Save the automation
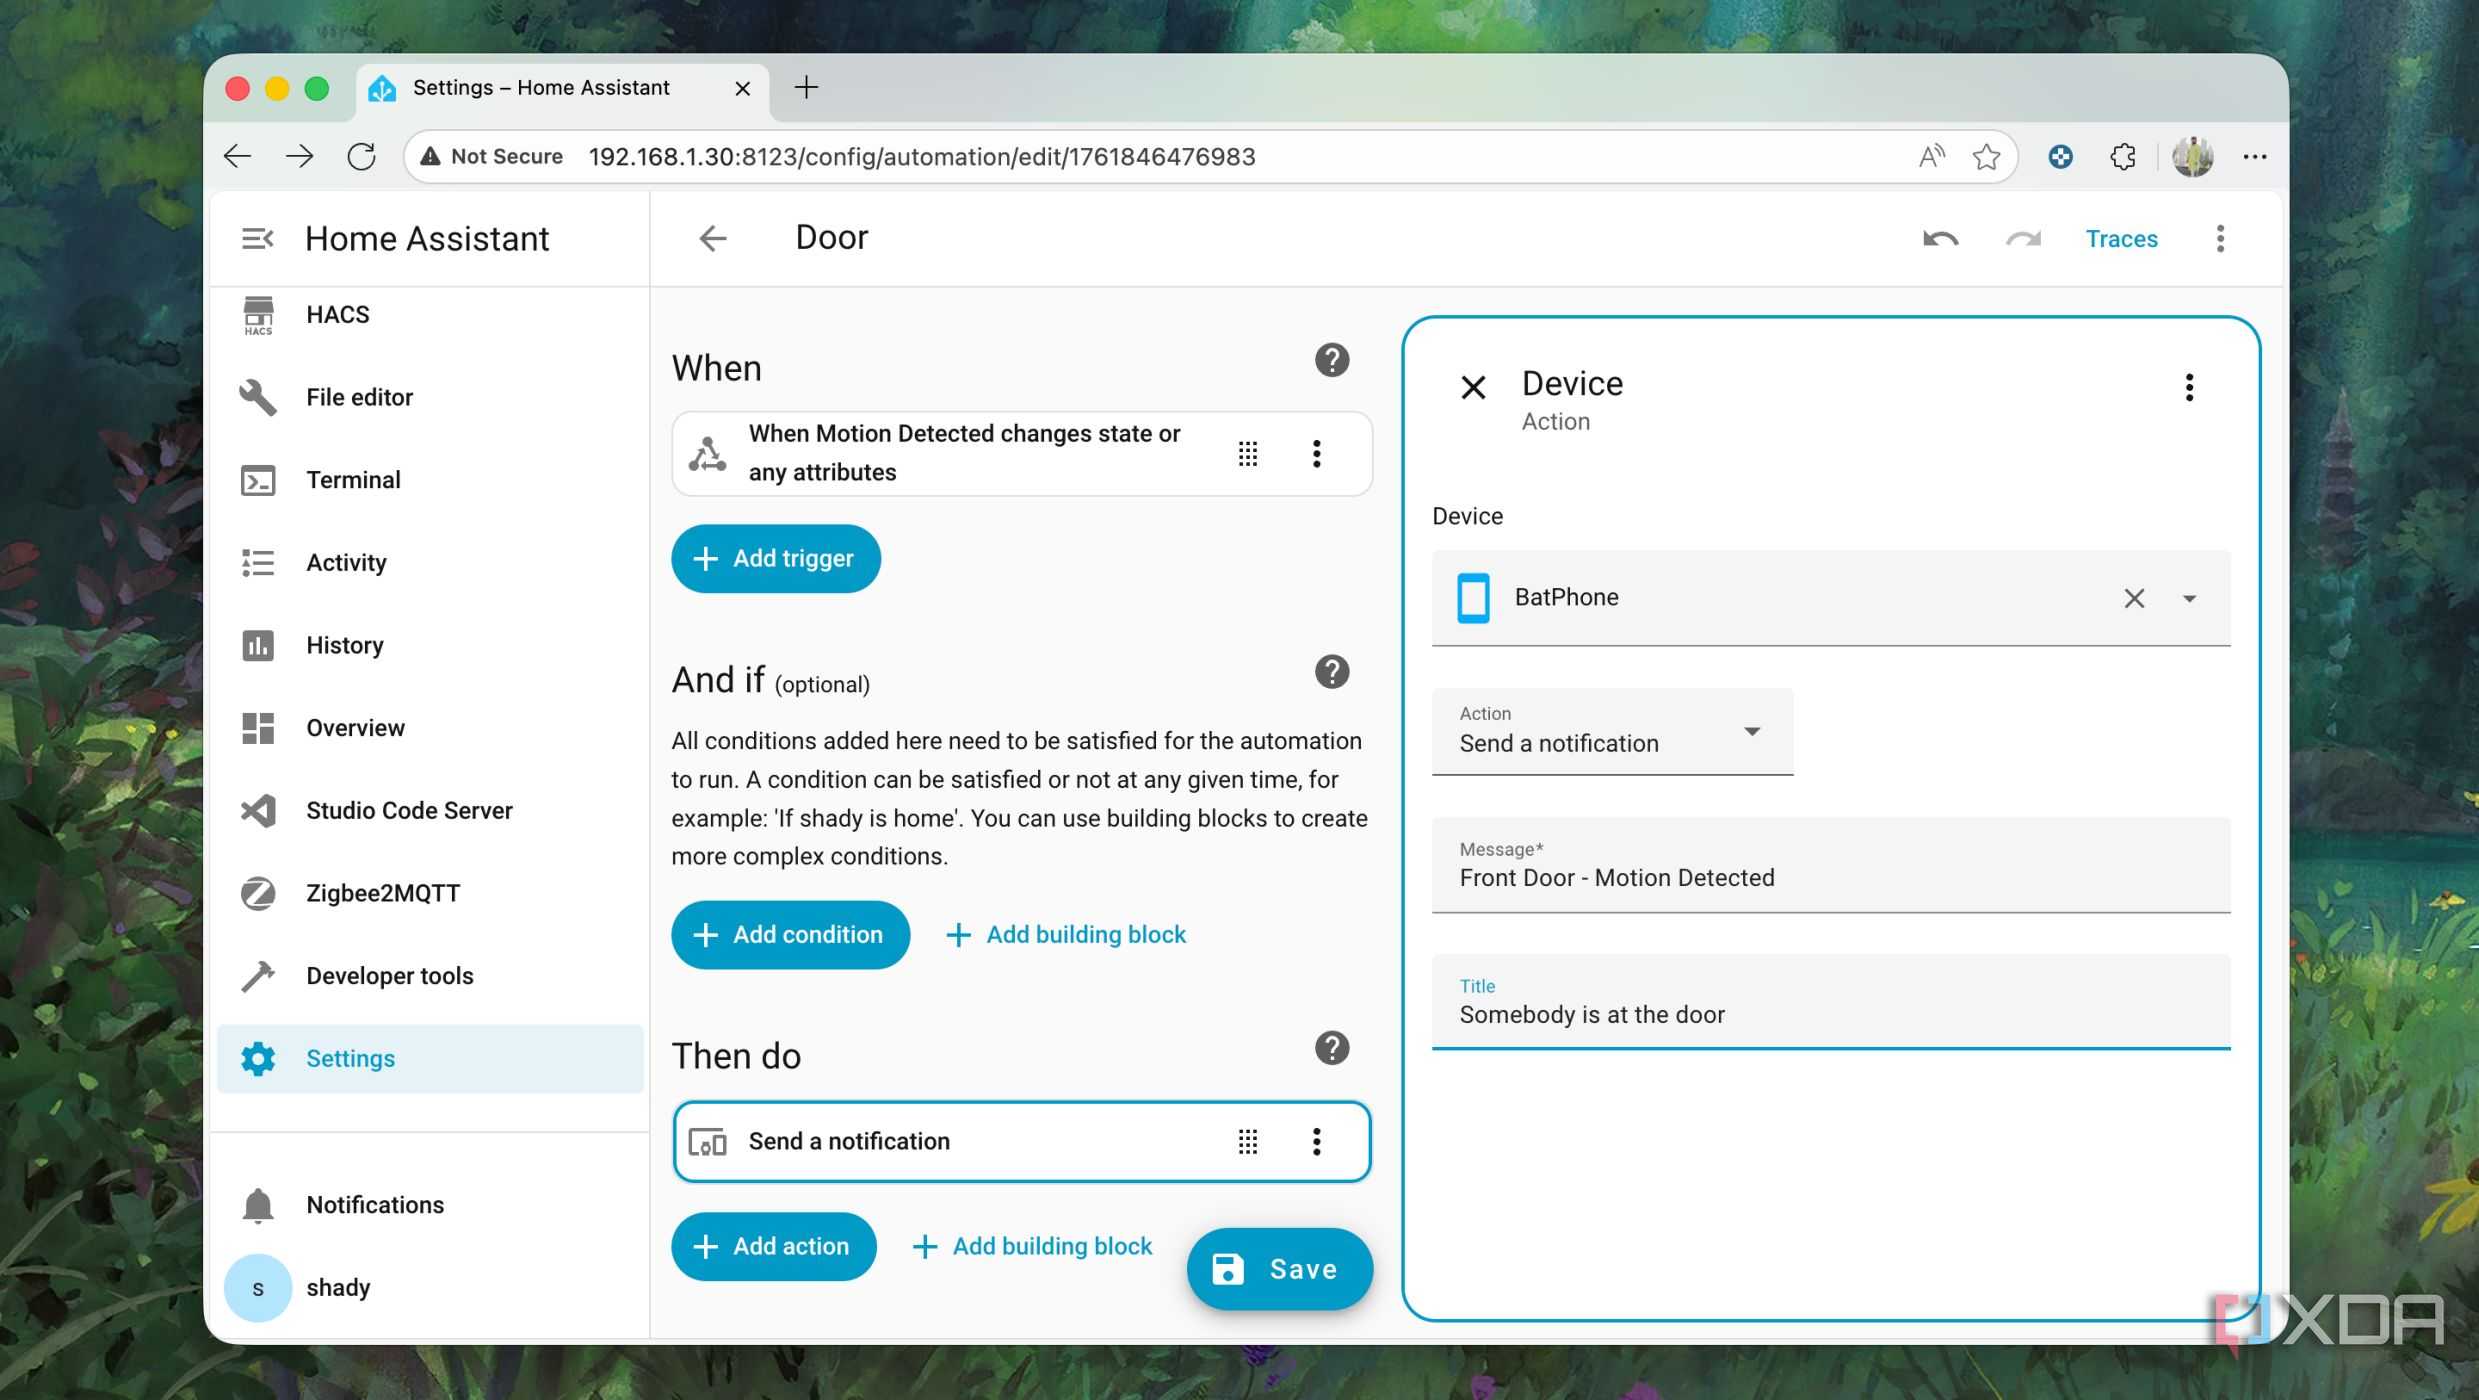The height and width of the screenshot is (1400, 2479). point(1279,1270)
